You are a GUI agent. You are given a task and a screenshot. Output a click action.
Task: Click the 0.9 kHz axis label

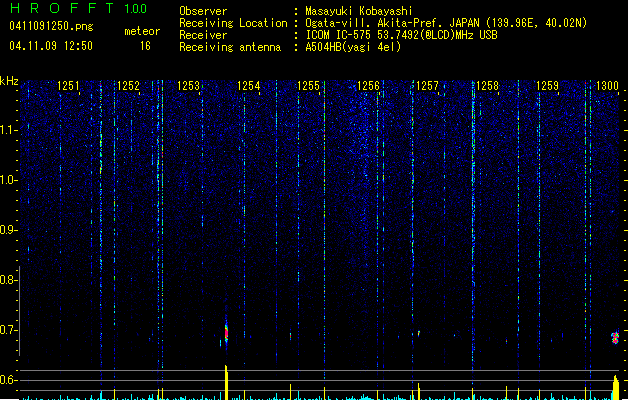9,230
